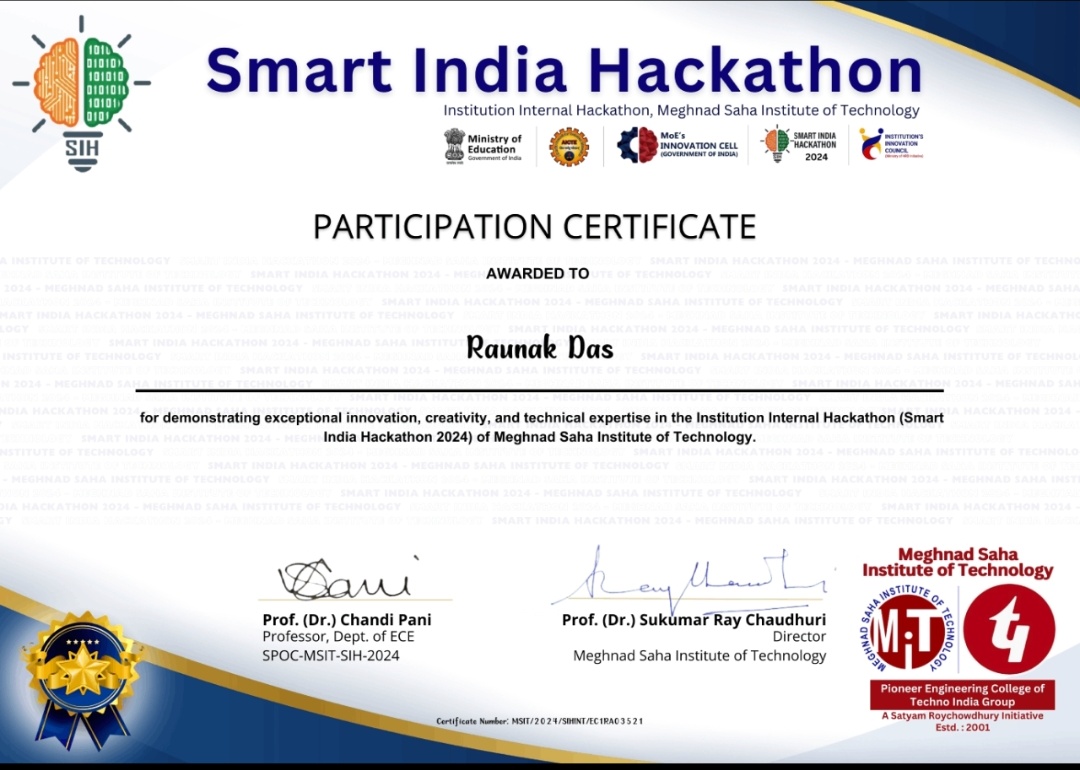Click 'Meghnad Saha Institute of Technology' under Director
The width and height of the screenshot is (1080, 770).
coord(700,656)
